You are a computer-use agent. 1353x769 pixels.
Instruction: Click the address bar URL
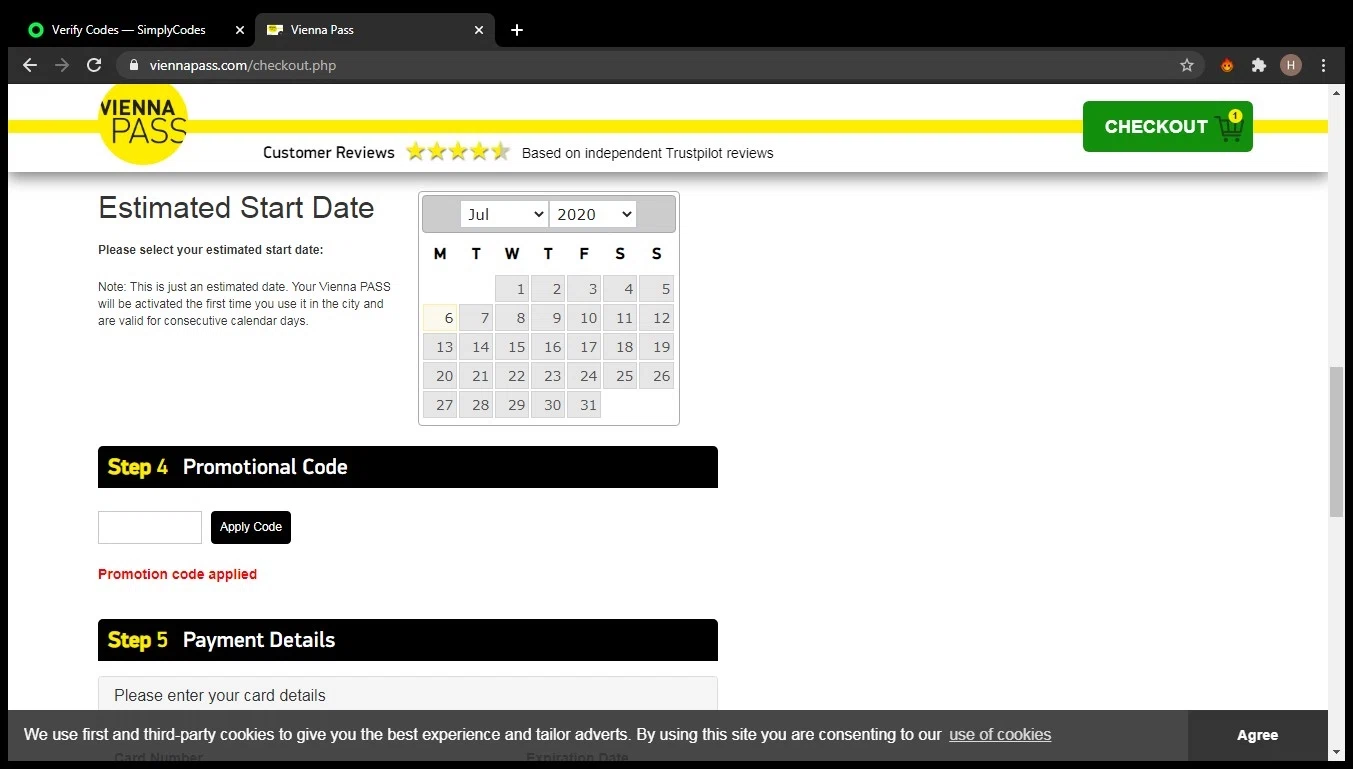click(x=243, y=65)
